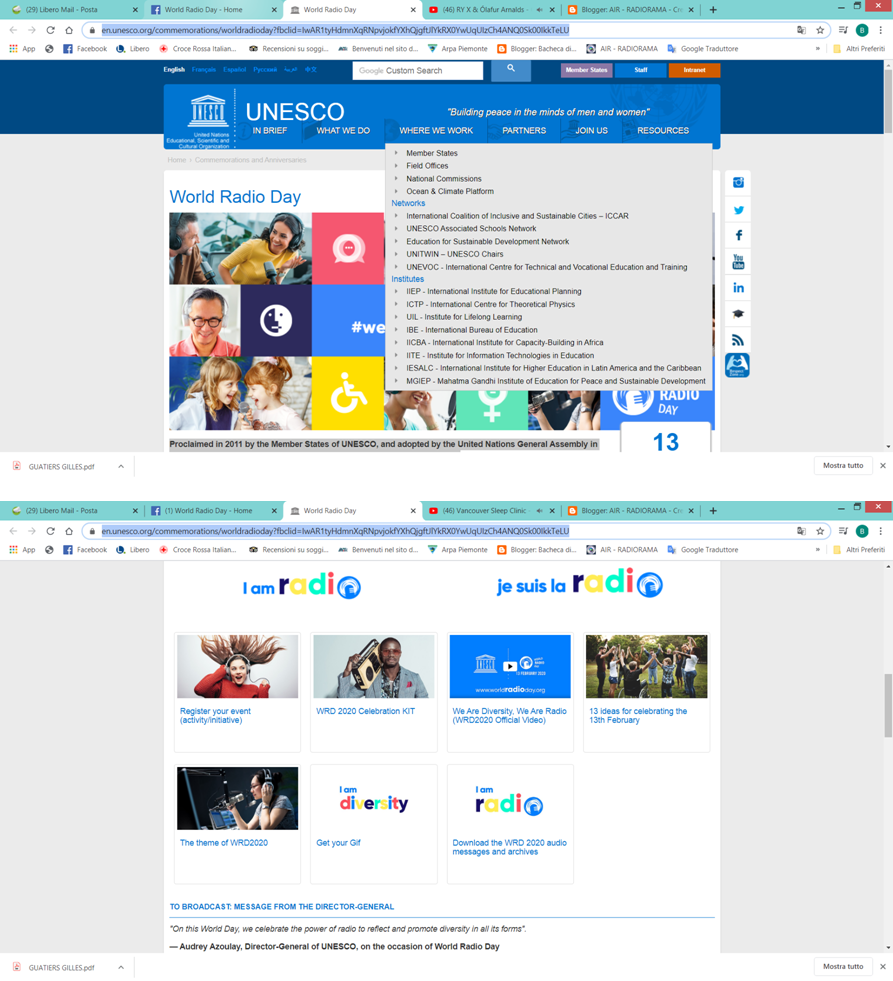Open 13 ideas for celebrating the 13th February
Viewport: 893px width, 981px height.
[638, 716]
